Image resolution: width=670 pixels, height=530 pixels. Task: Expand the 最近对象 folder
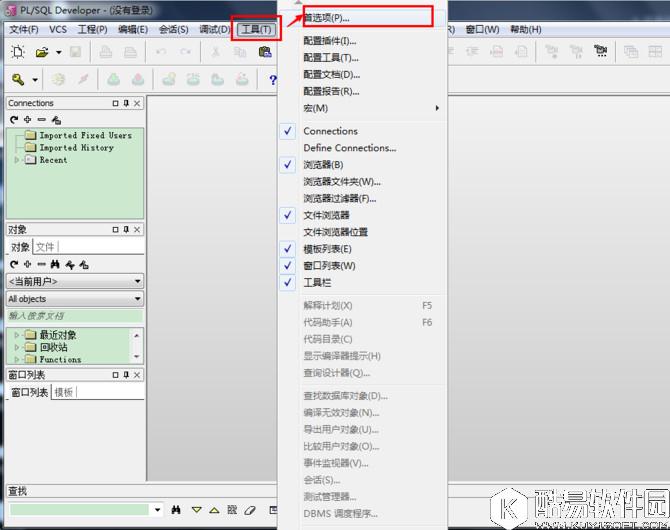click(x=17, y=335)
